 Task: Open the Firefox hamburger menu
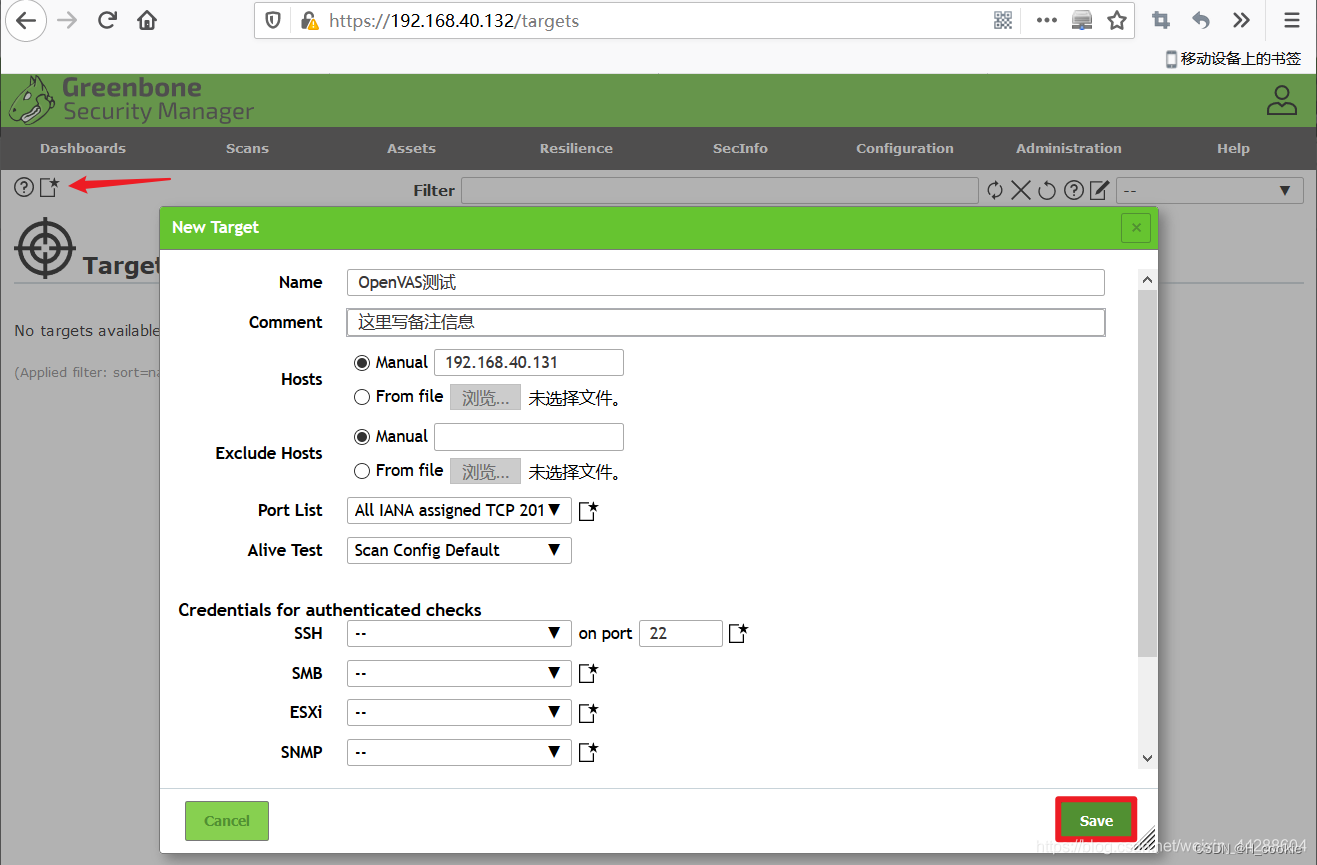pyautogui.click(x=1292, y=21)
